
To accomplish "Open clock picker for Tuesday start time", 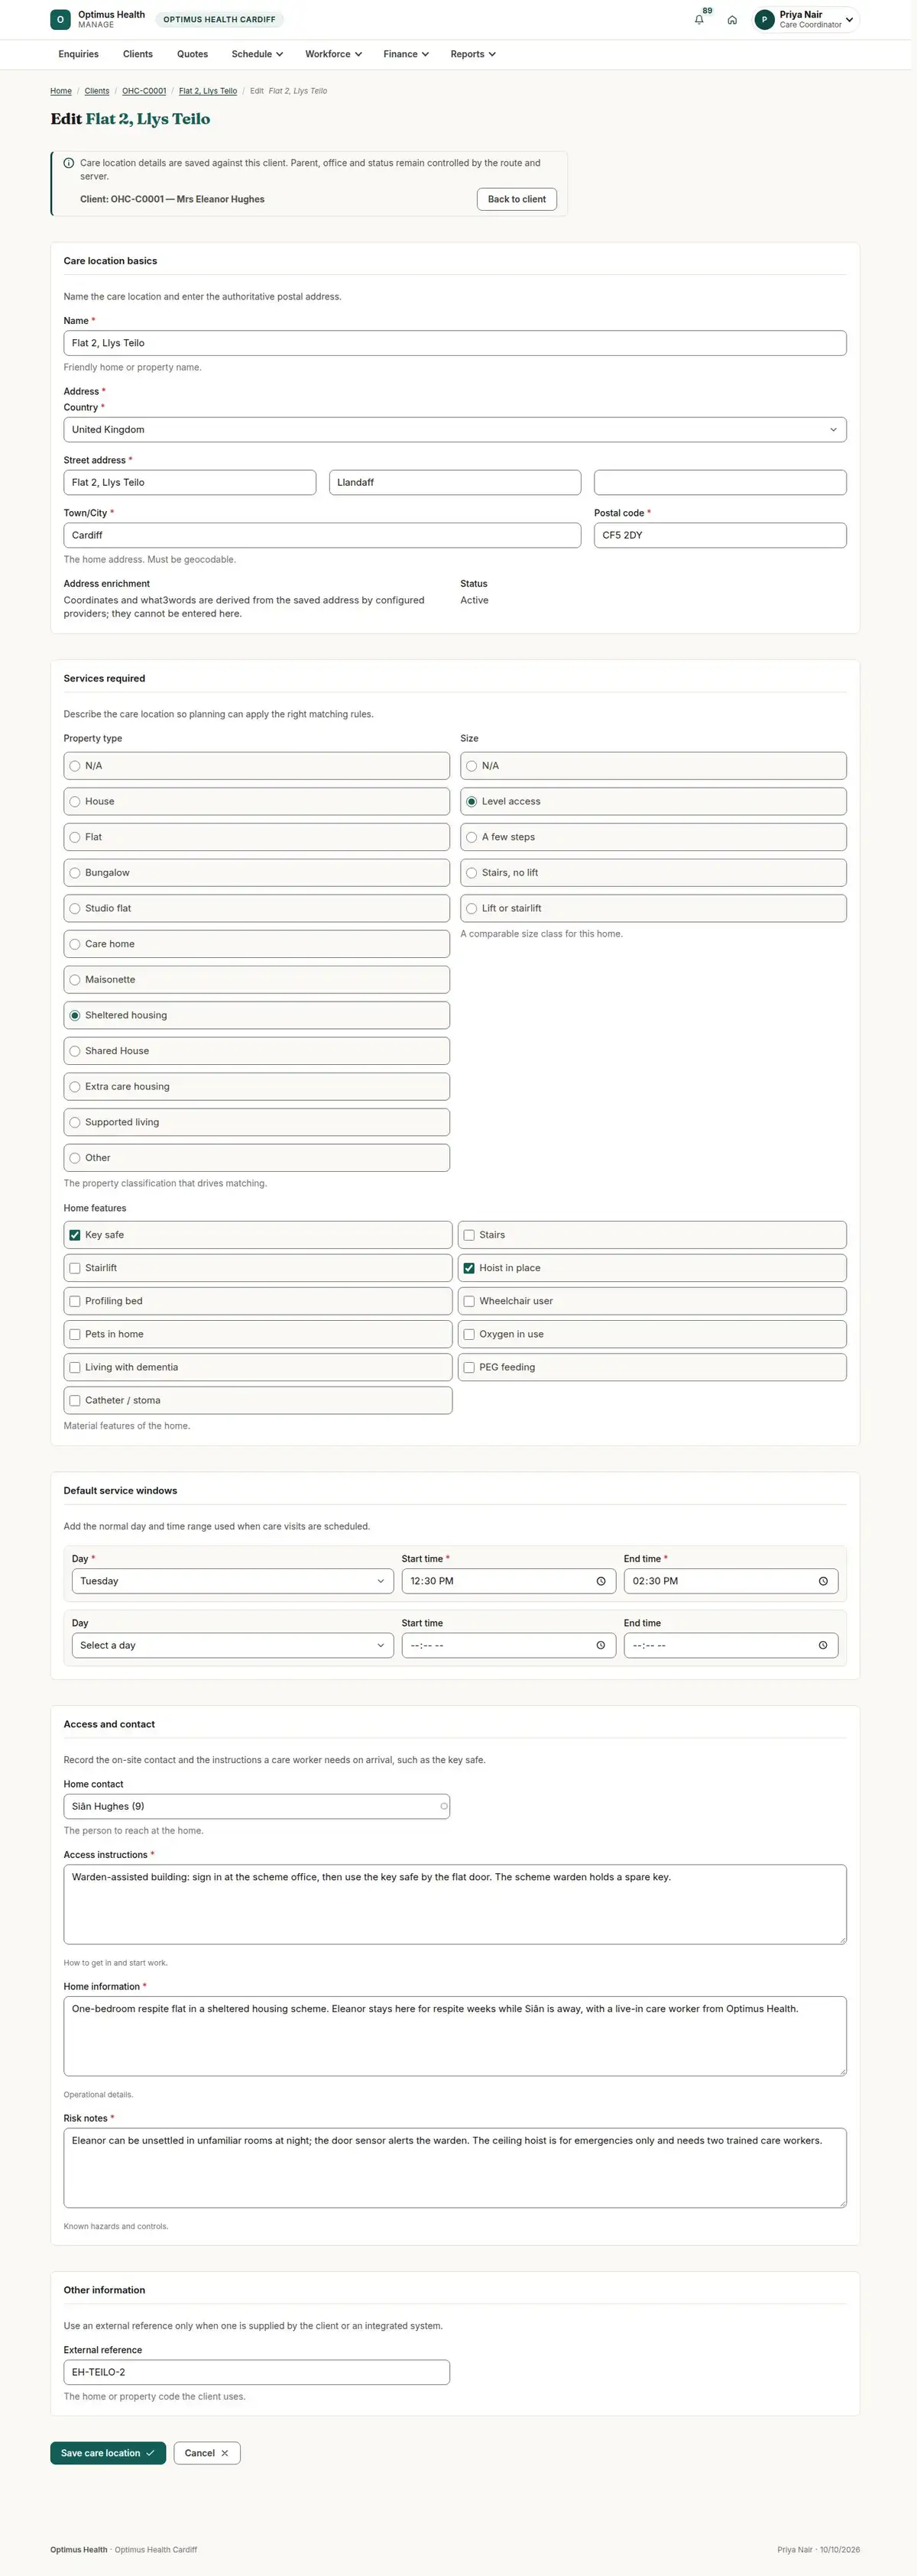I will 601,1581.
